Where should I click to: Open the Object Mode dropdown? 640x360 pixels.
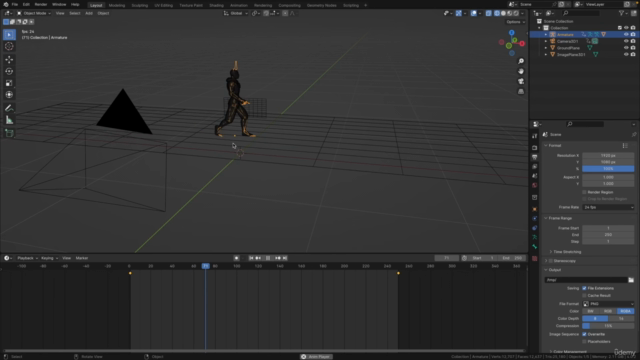tap(34, 13)
